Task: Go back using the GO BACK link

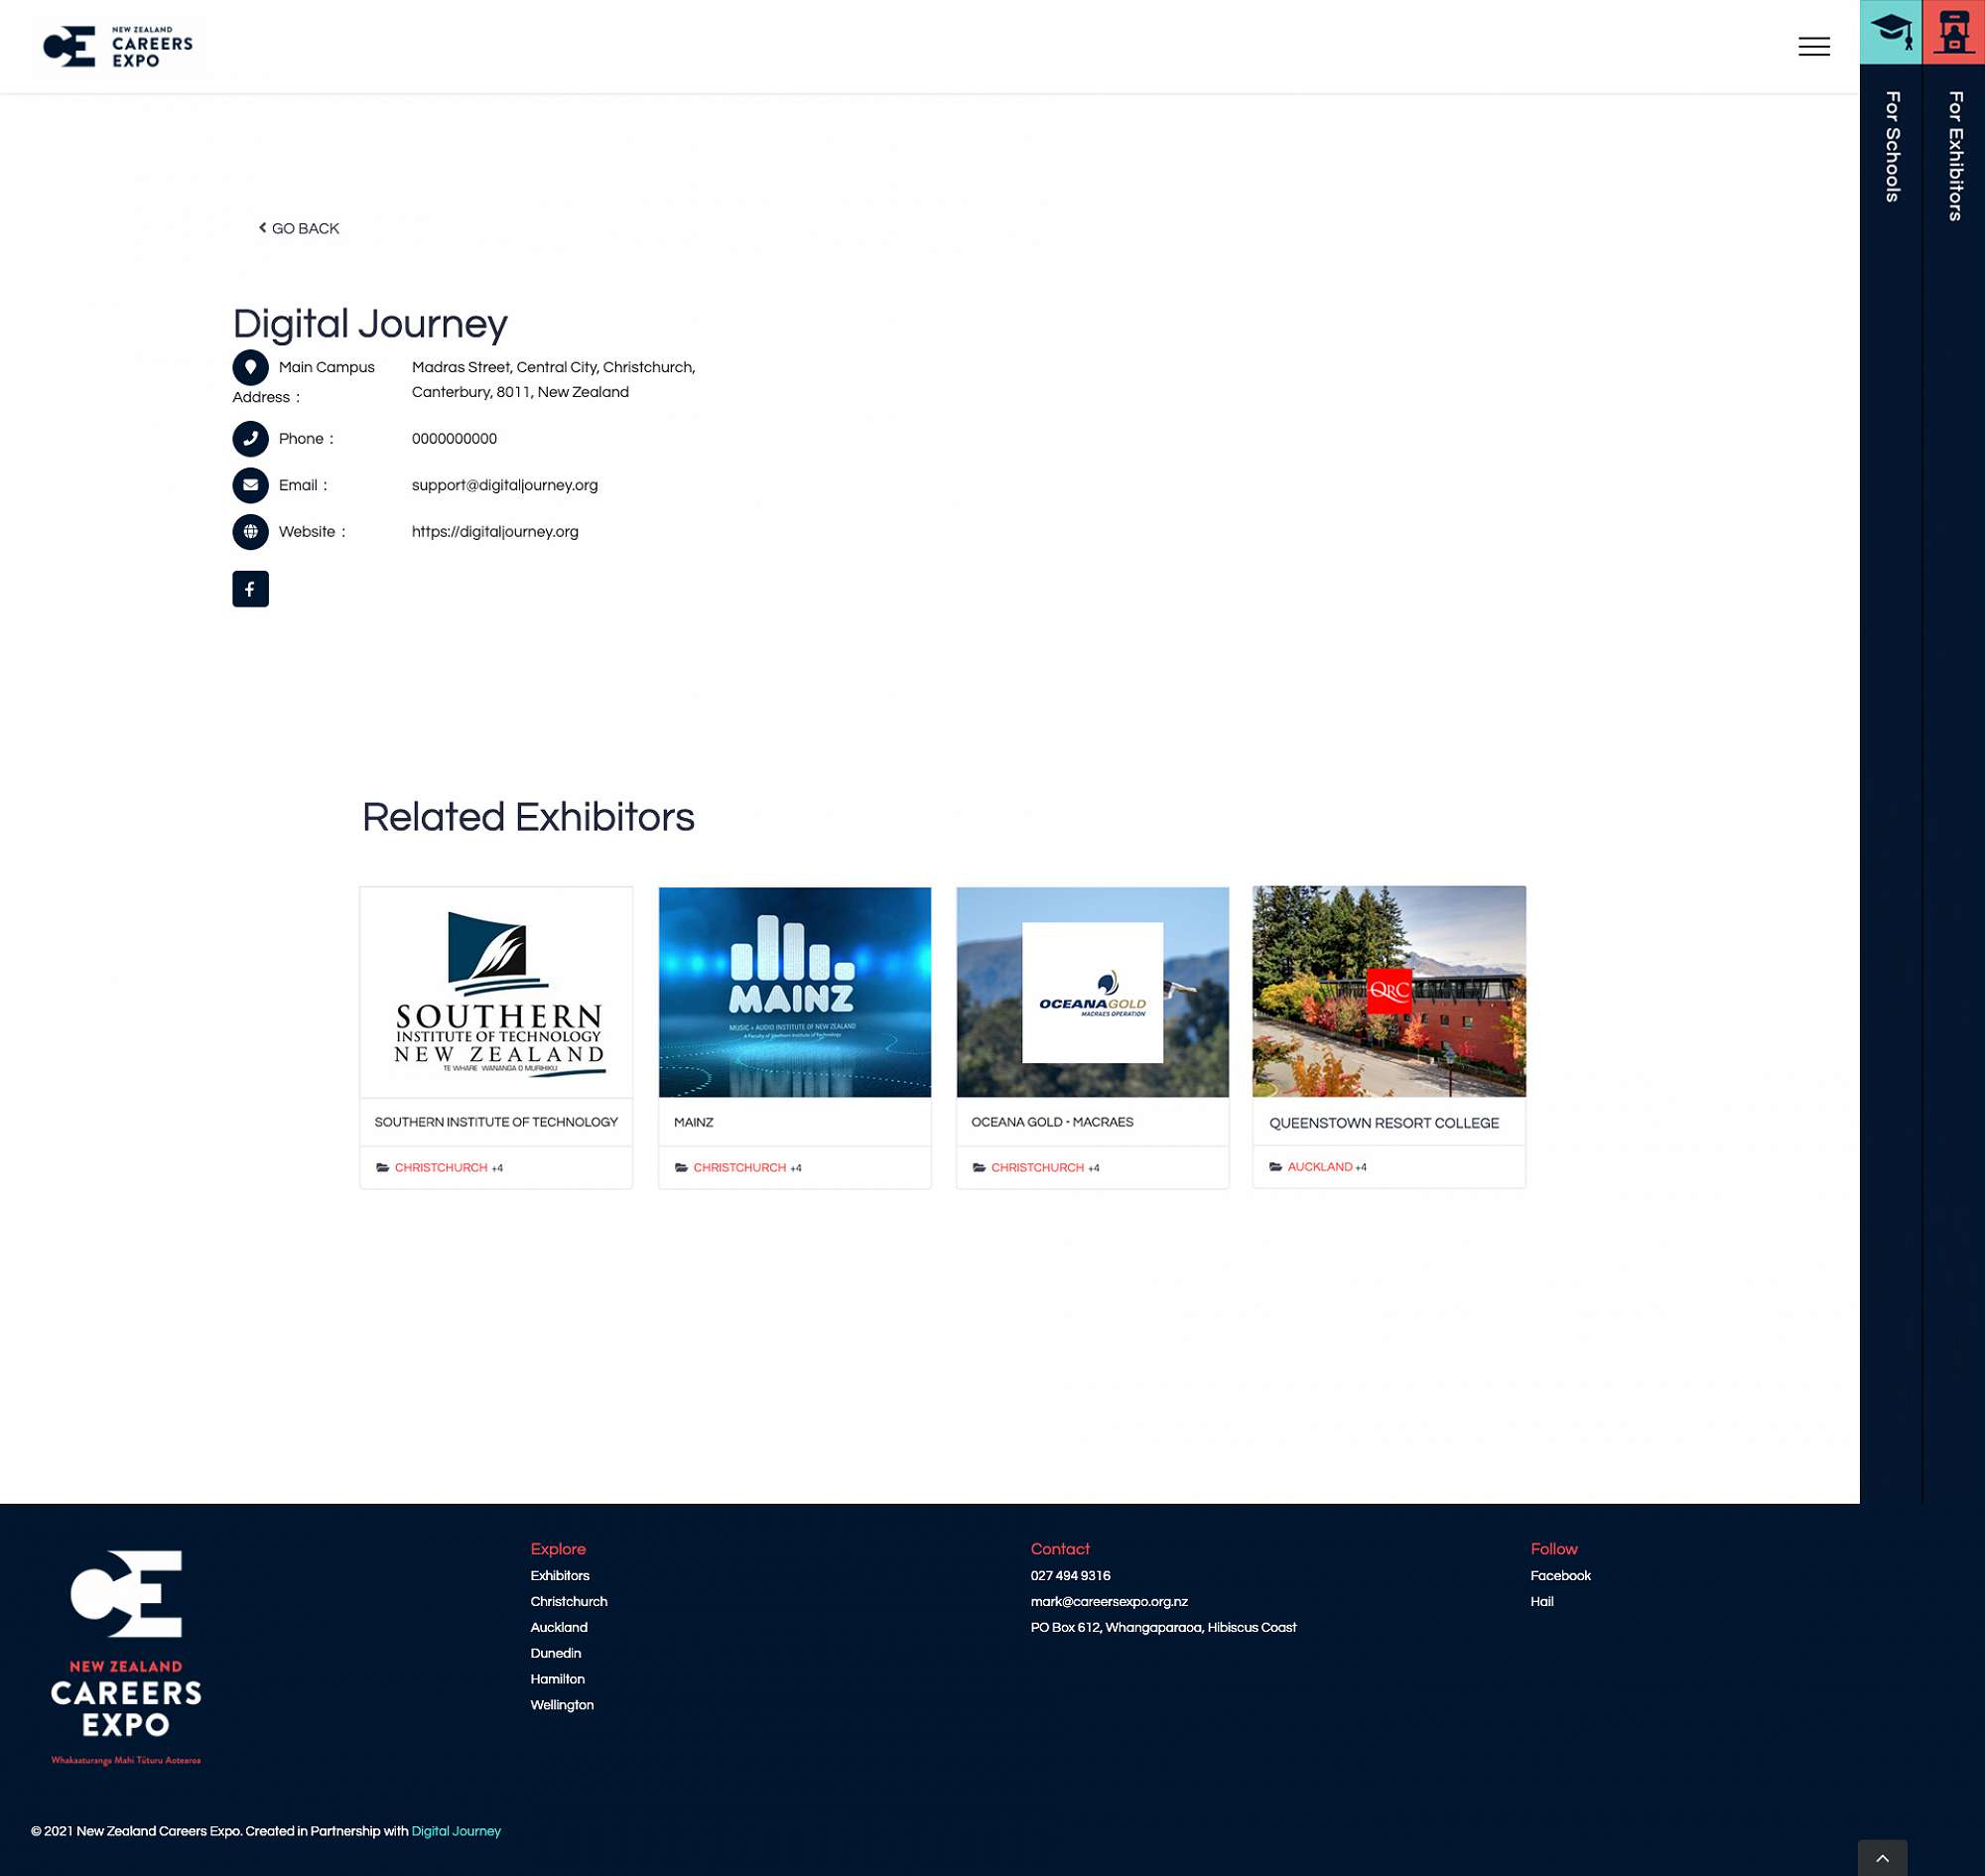Action: [x=299, y=228]
